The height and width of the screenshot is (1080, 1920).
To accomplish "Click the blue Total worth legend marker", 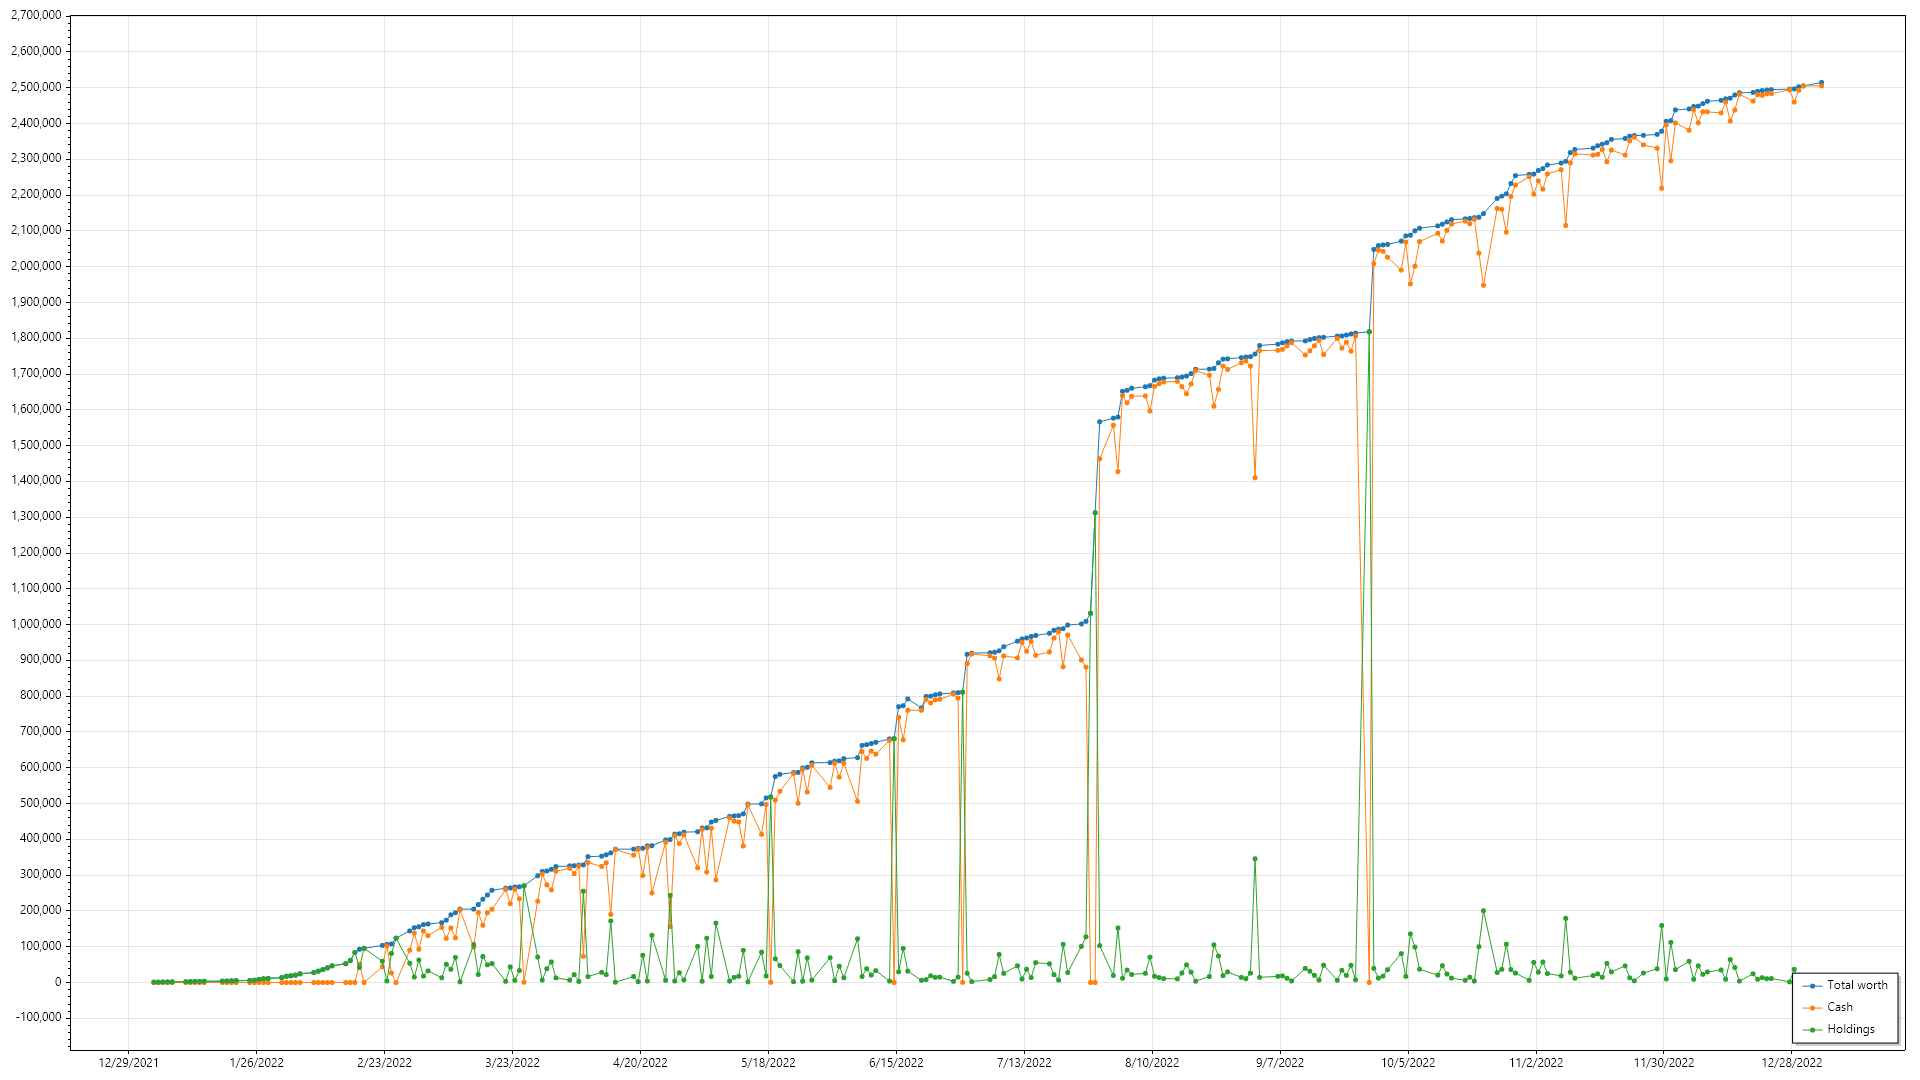I will point(1812,986).
